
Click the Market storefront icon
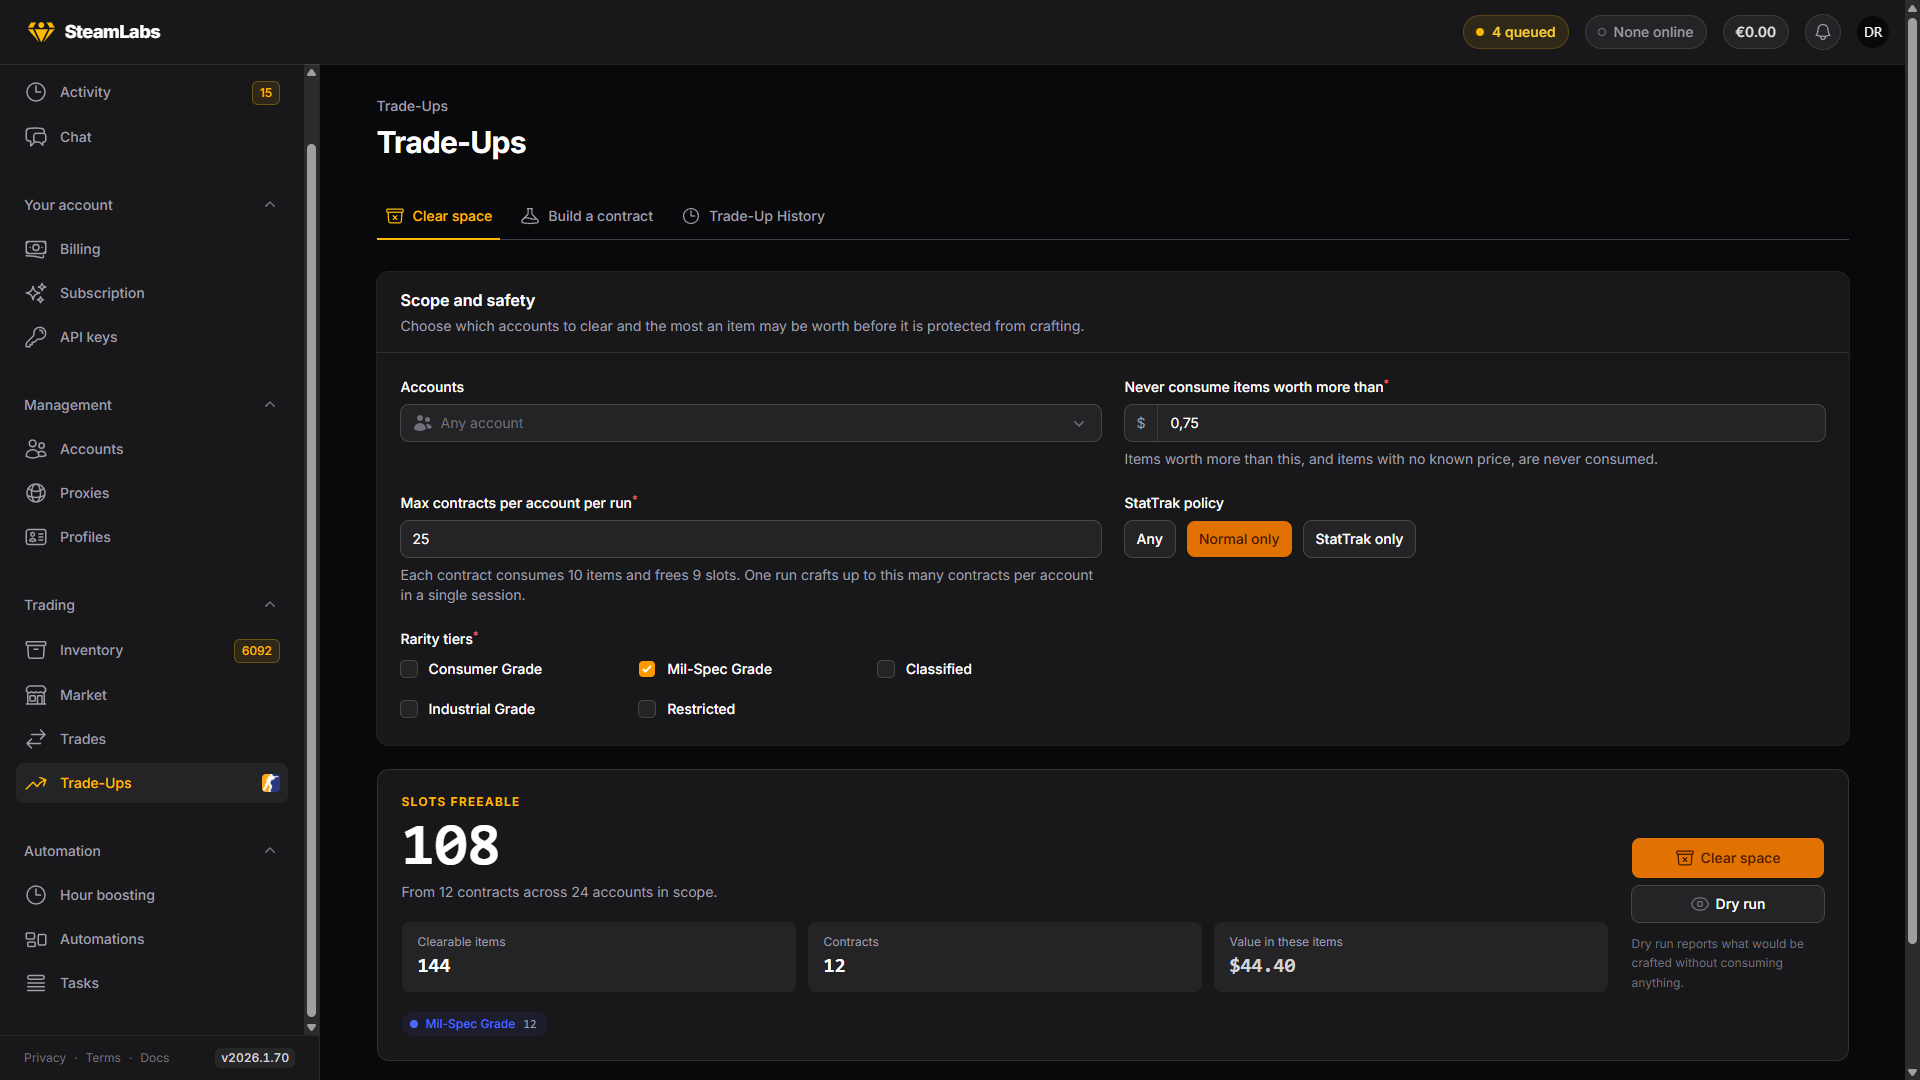pyautogui.click(x=36, y=695)
